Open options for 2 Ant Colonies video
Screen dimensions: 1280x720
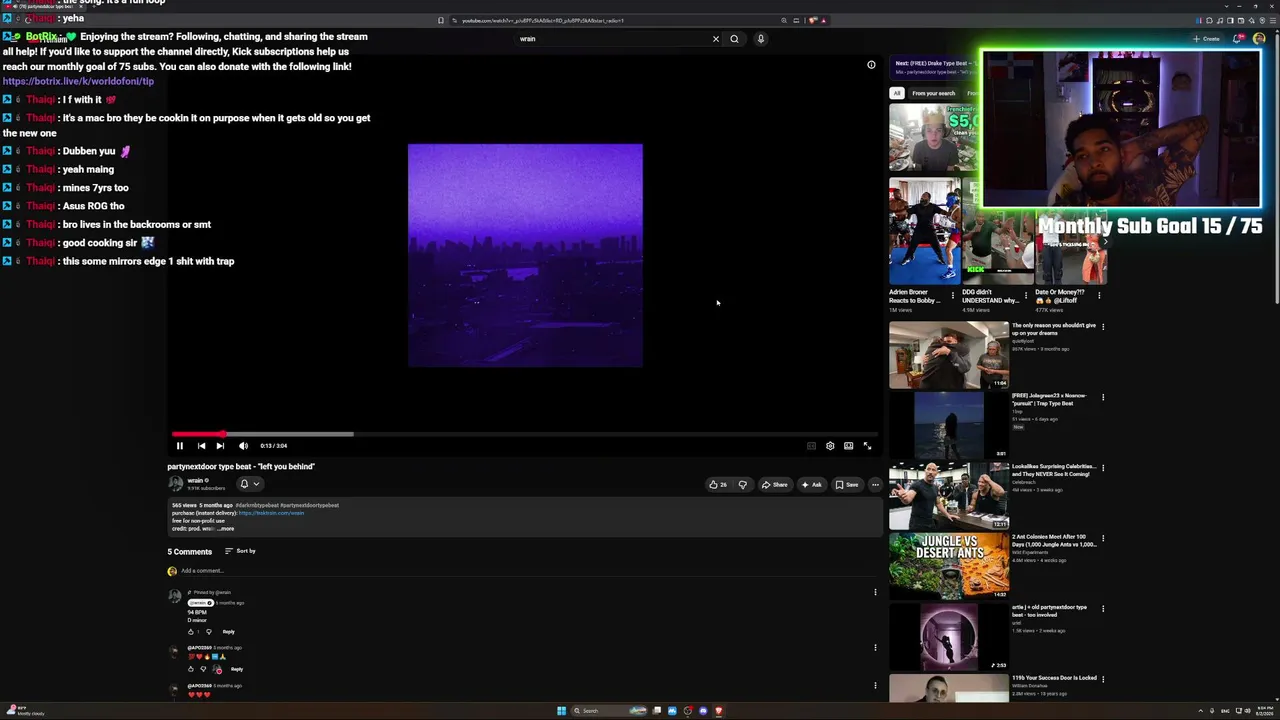pyautogui.click(x=1103, y=539)
